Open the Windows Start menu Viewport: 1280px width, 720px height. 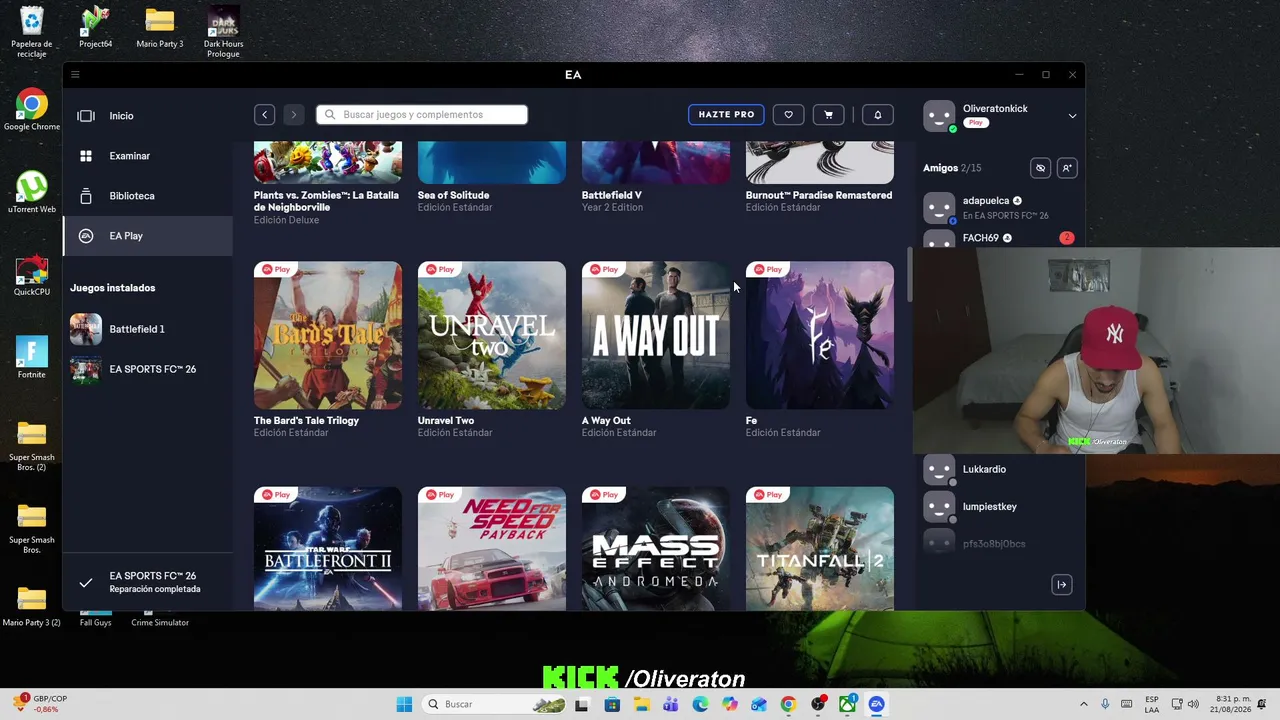pyautogui.click(x=404, y=704)
